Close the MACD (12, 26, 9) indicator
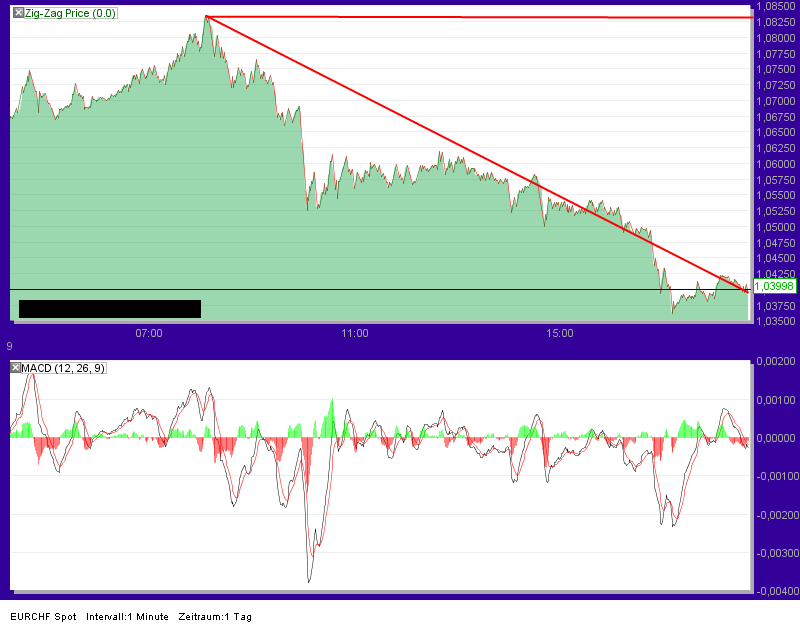The width and height of the screenshot is (800, 625). (x=15, y=368)
